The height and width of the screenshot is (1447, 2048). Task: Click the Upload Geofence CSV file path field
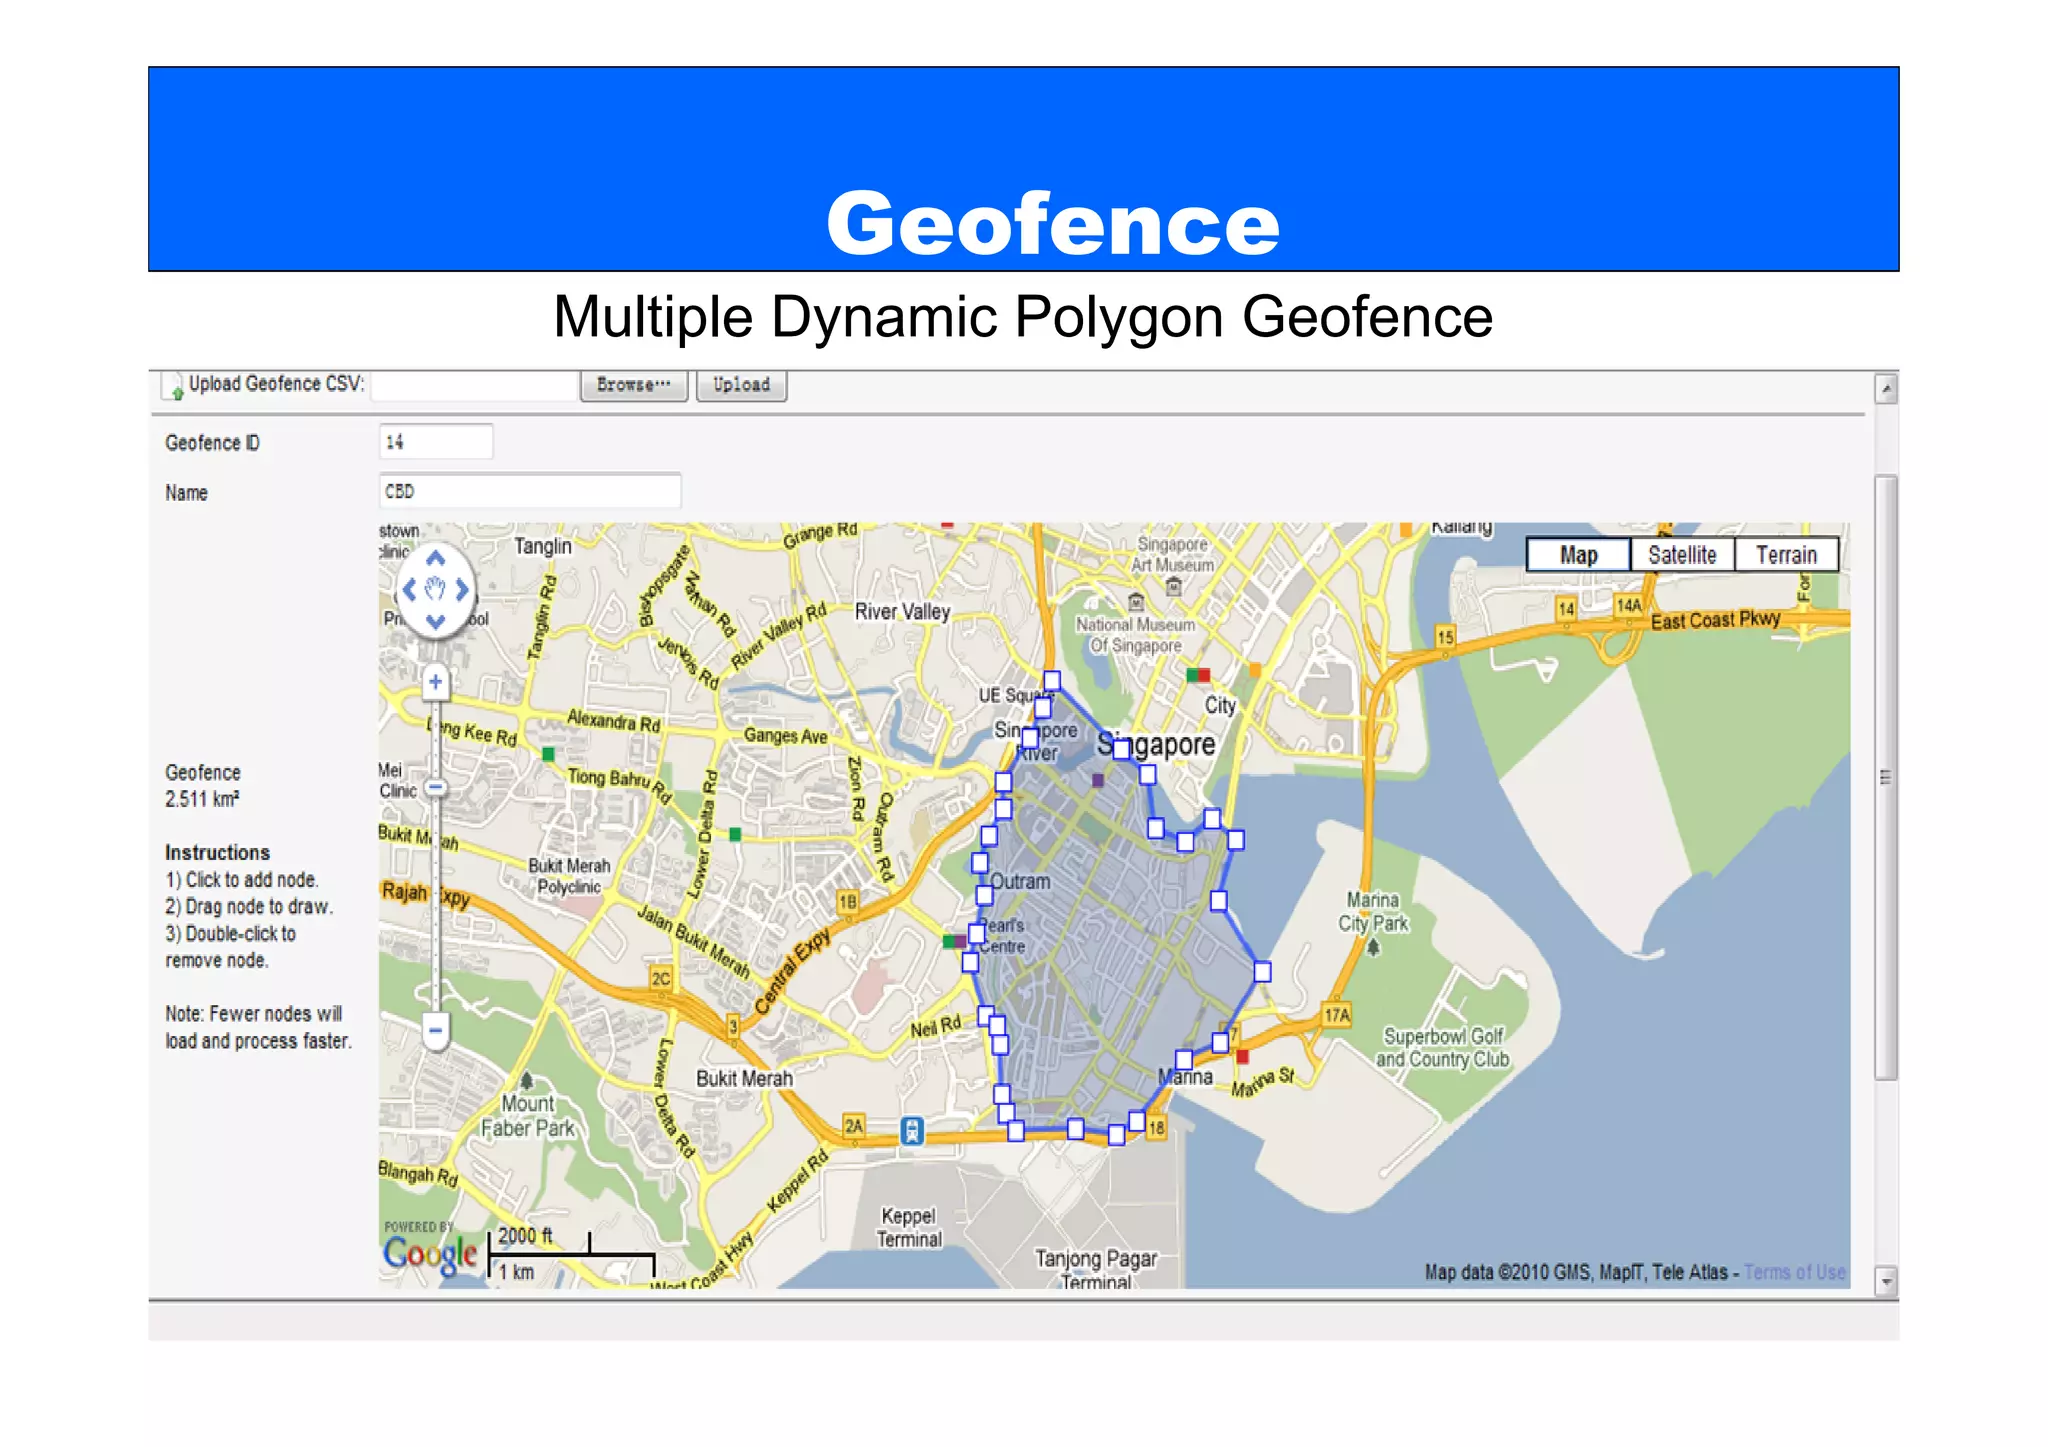pyautogui.click(x=475, y=385)
